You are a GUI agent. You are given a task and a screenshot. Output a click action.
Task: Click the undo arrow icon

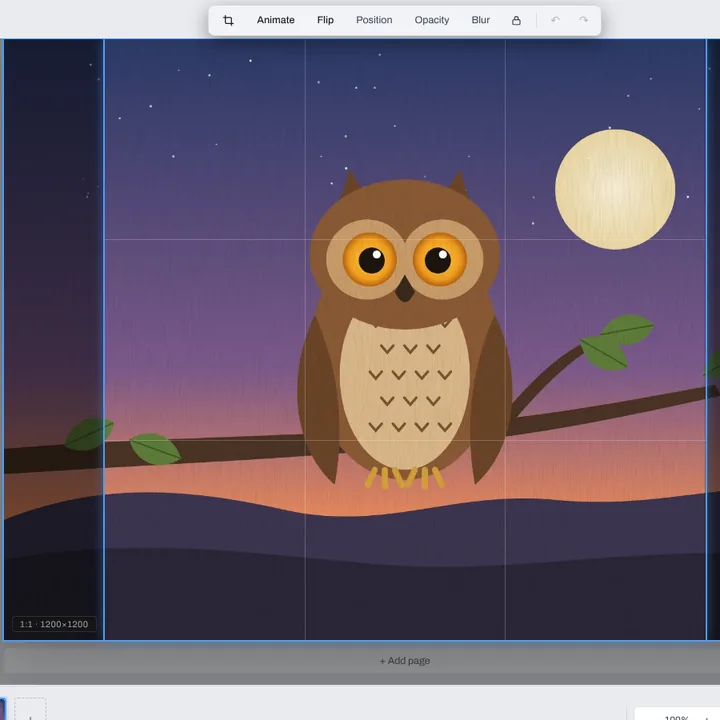point(555,20)
